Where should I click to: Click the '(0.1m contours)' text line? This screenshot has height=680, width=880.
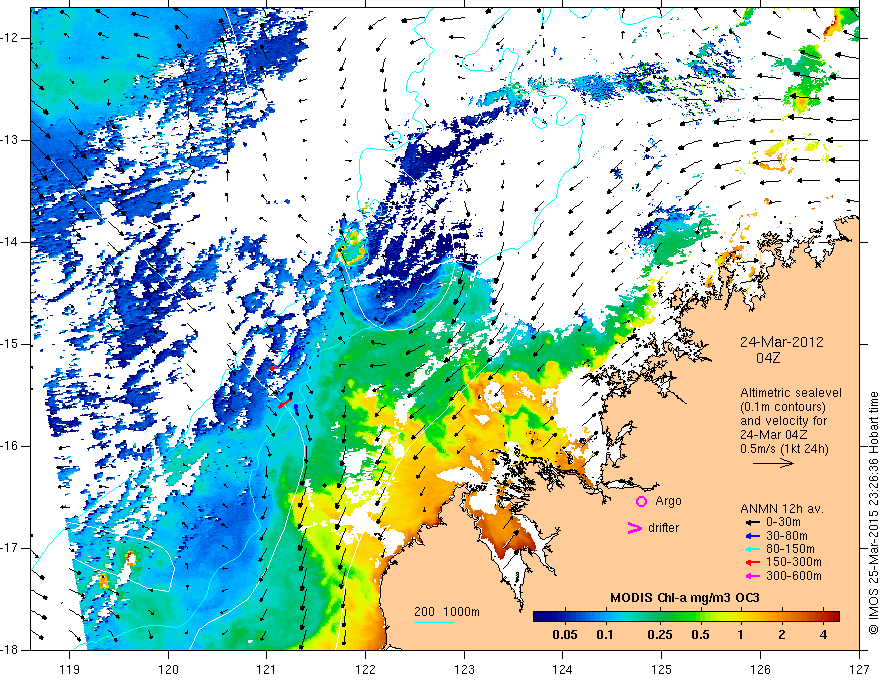click(x=783, y=407)
